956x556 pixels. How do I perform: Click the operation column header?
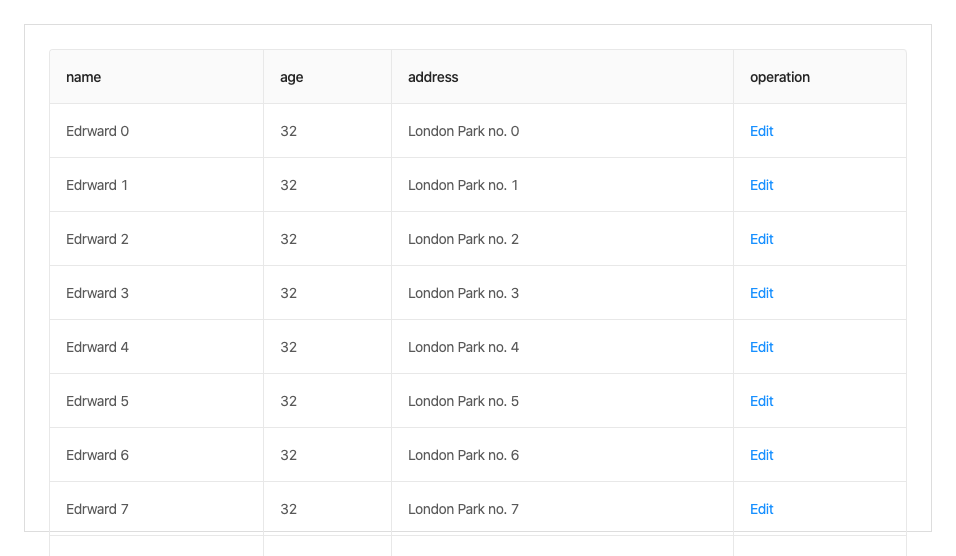pos(780,77)
